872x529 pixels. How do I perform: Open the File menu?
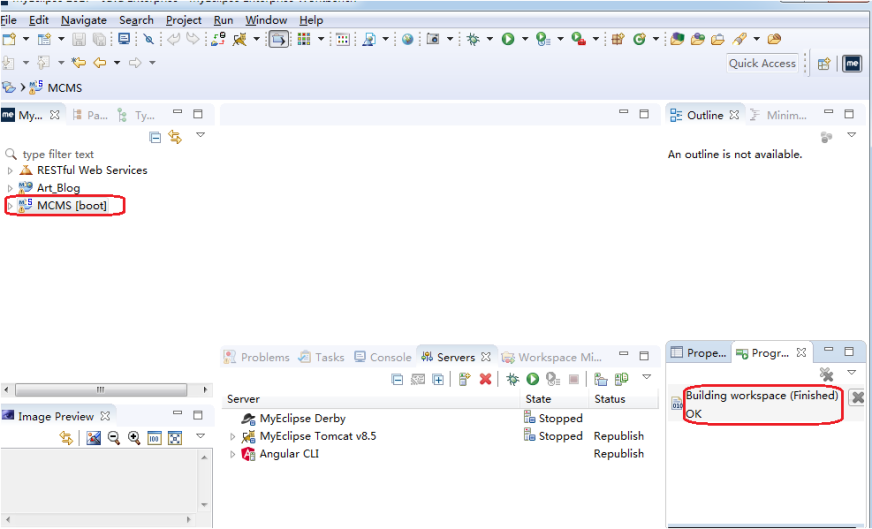[x=8, y=21]
